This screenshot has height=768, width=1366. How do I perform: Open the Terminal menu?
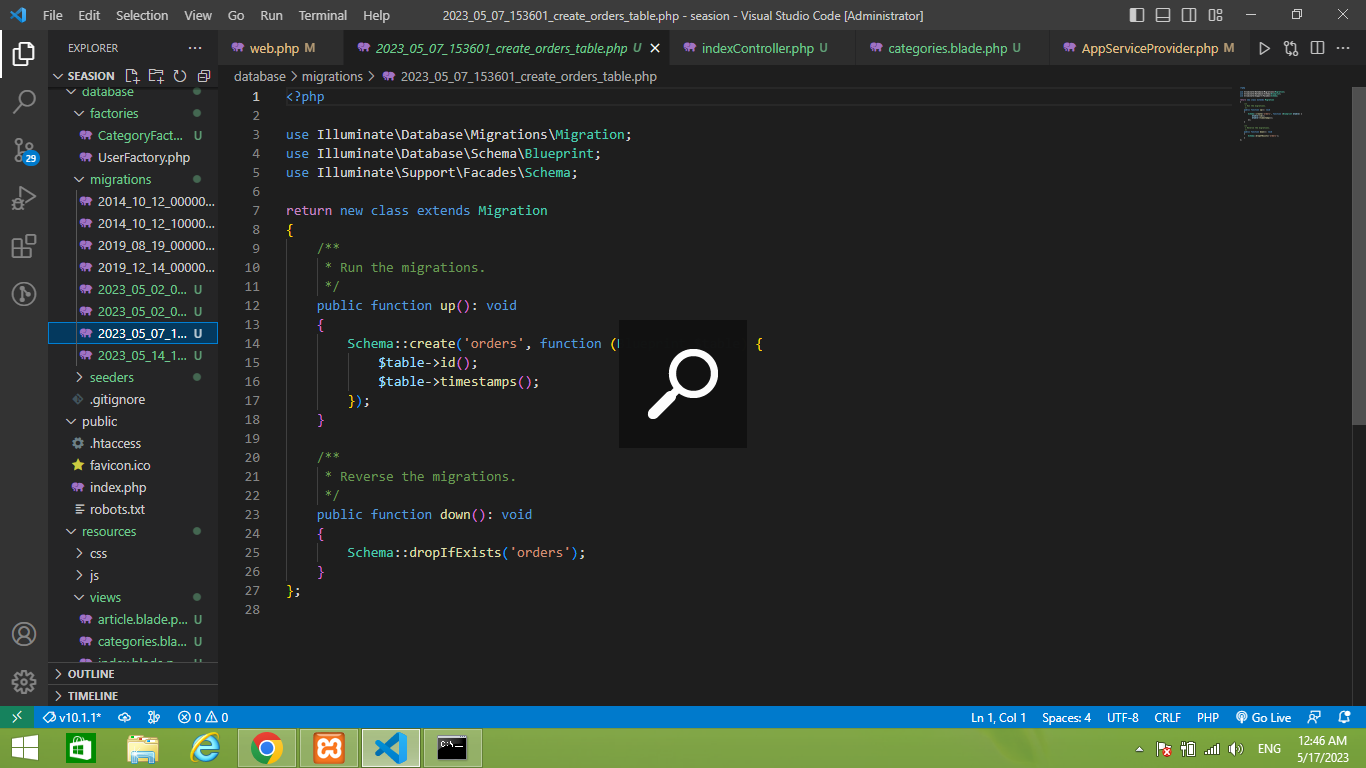pyautogui.click(x=323, y=15)
